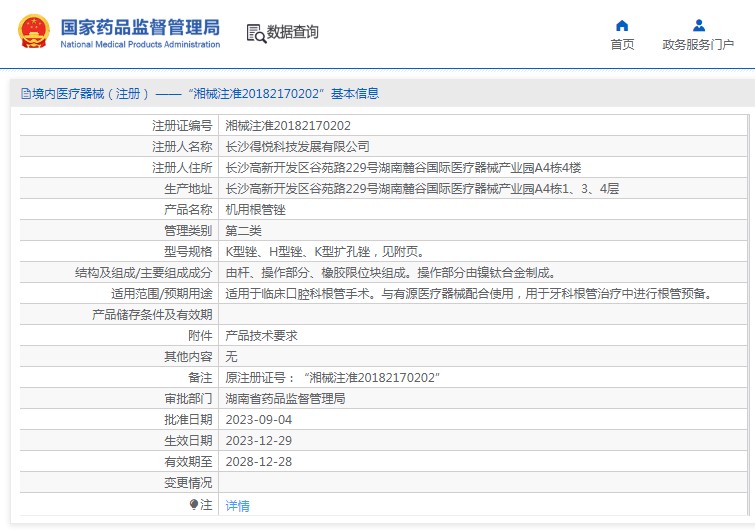Select the 生产地址 address ending 1、3、4层
Viewport: 755px width, 530px height.
[x=422, y=189]
